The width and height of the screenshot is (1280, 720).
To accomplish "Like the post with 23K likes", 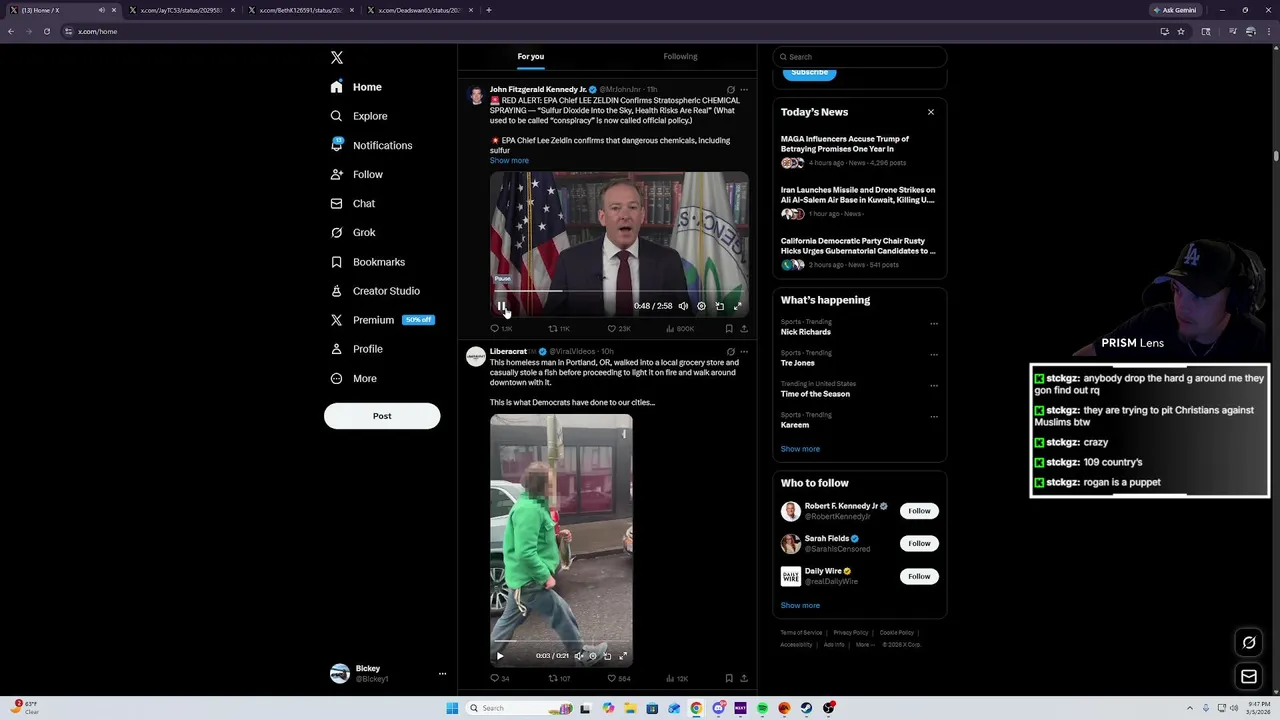I will coord(619,328).
